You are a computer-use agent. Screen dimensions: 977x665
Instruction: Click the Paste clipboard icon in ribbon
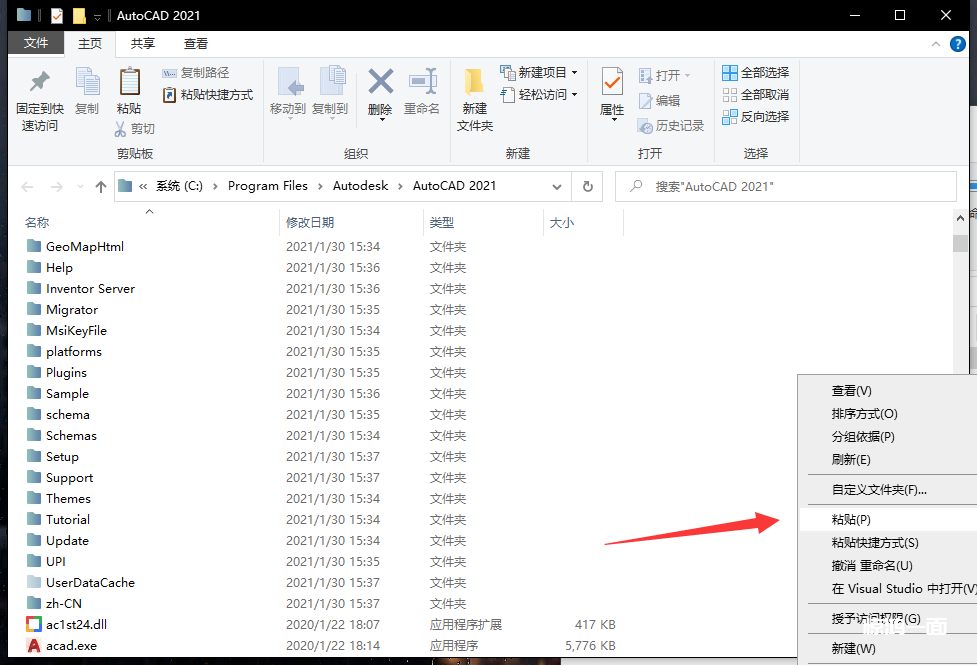click(129, 83)
